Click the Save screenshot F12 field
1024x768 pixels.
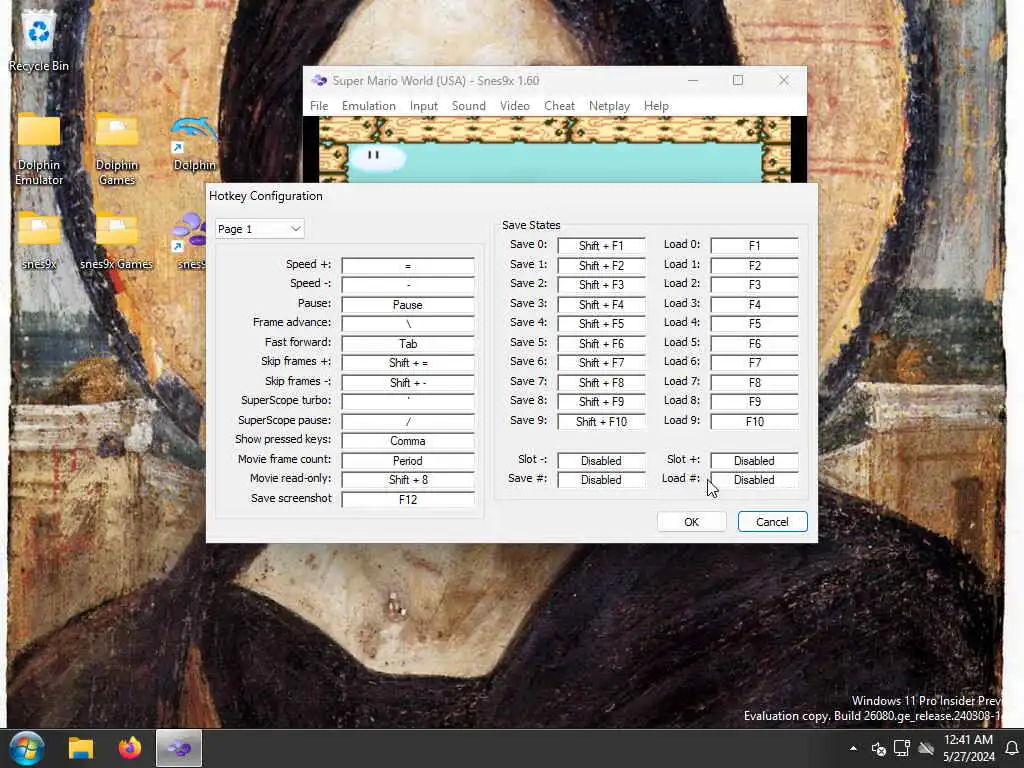point(408,500)
